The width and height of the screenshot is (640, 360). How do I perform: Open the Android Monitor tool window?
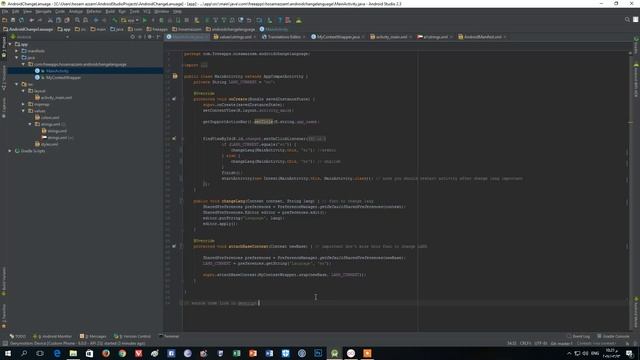click(x=53, y=336)
